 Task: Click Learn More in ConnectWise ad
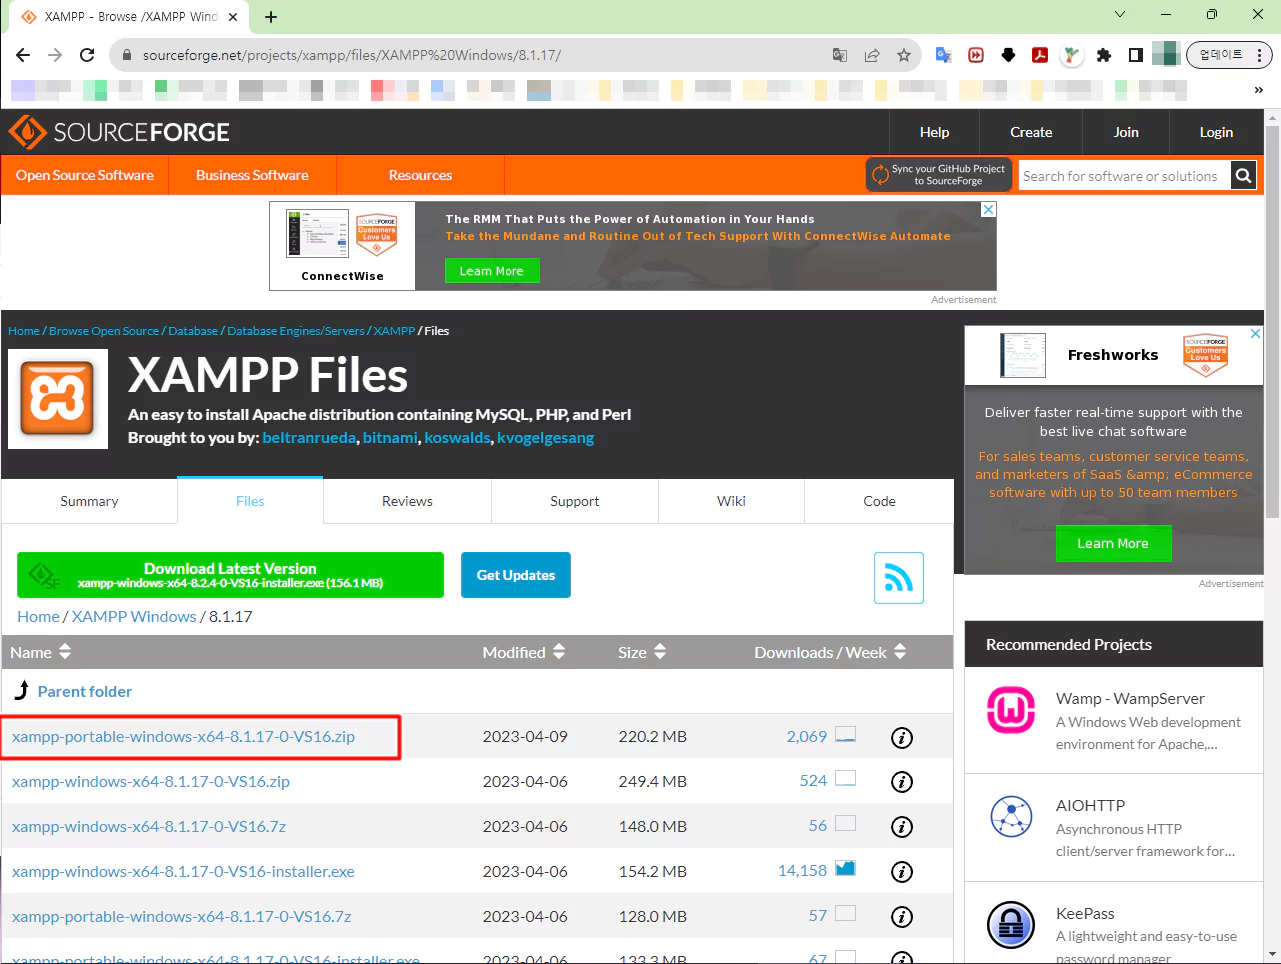(x=492, y=271)
